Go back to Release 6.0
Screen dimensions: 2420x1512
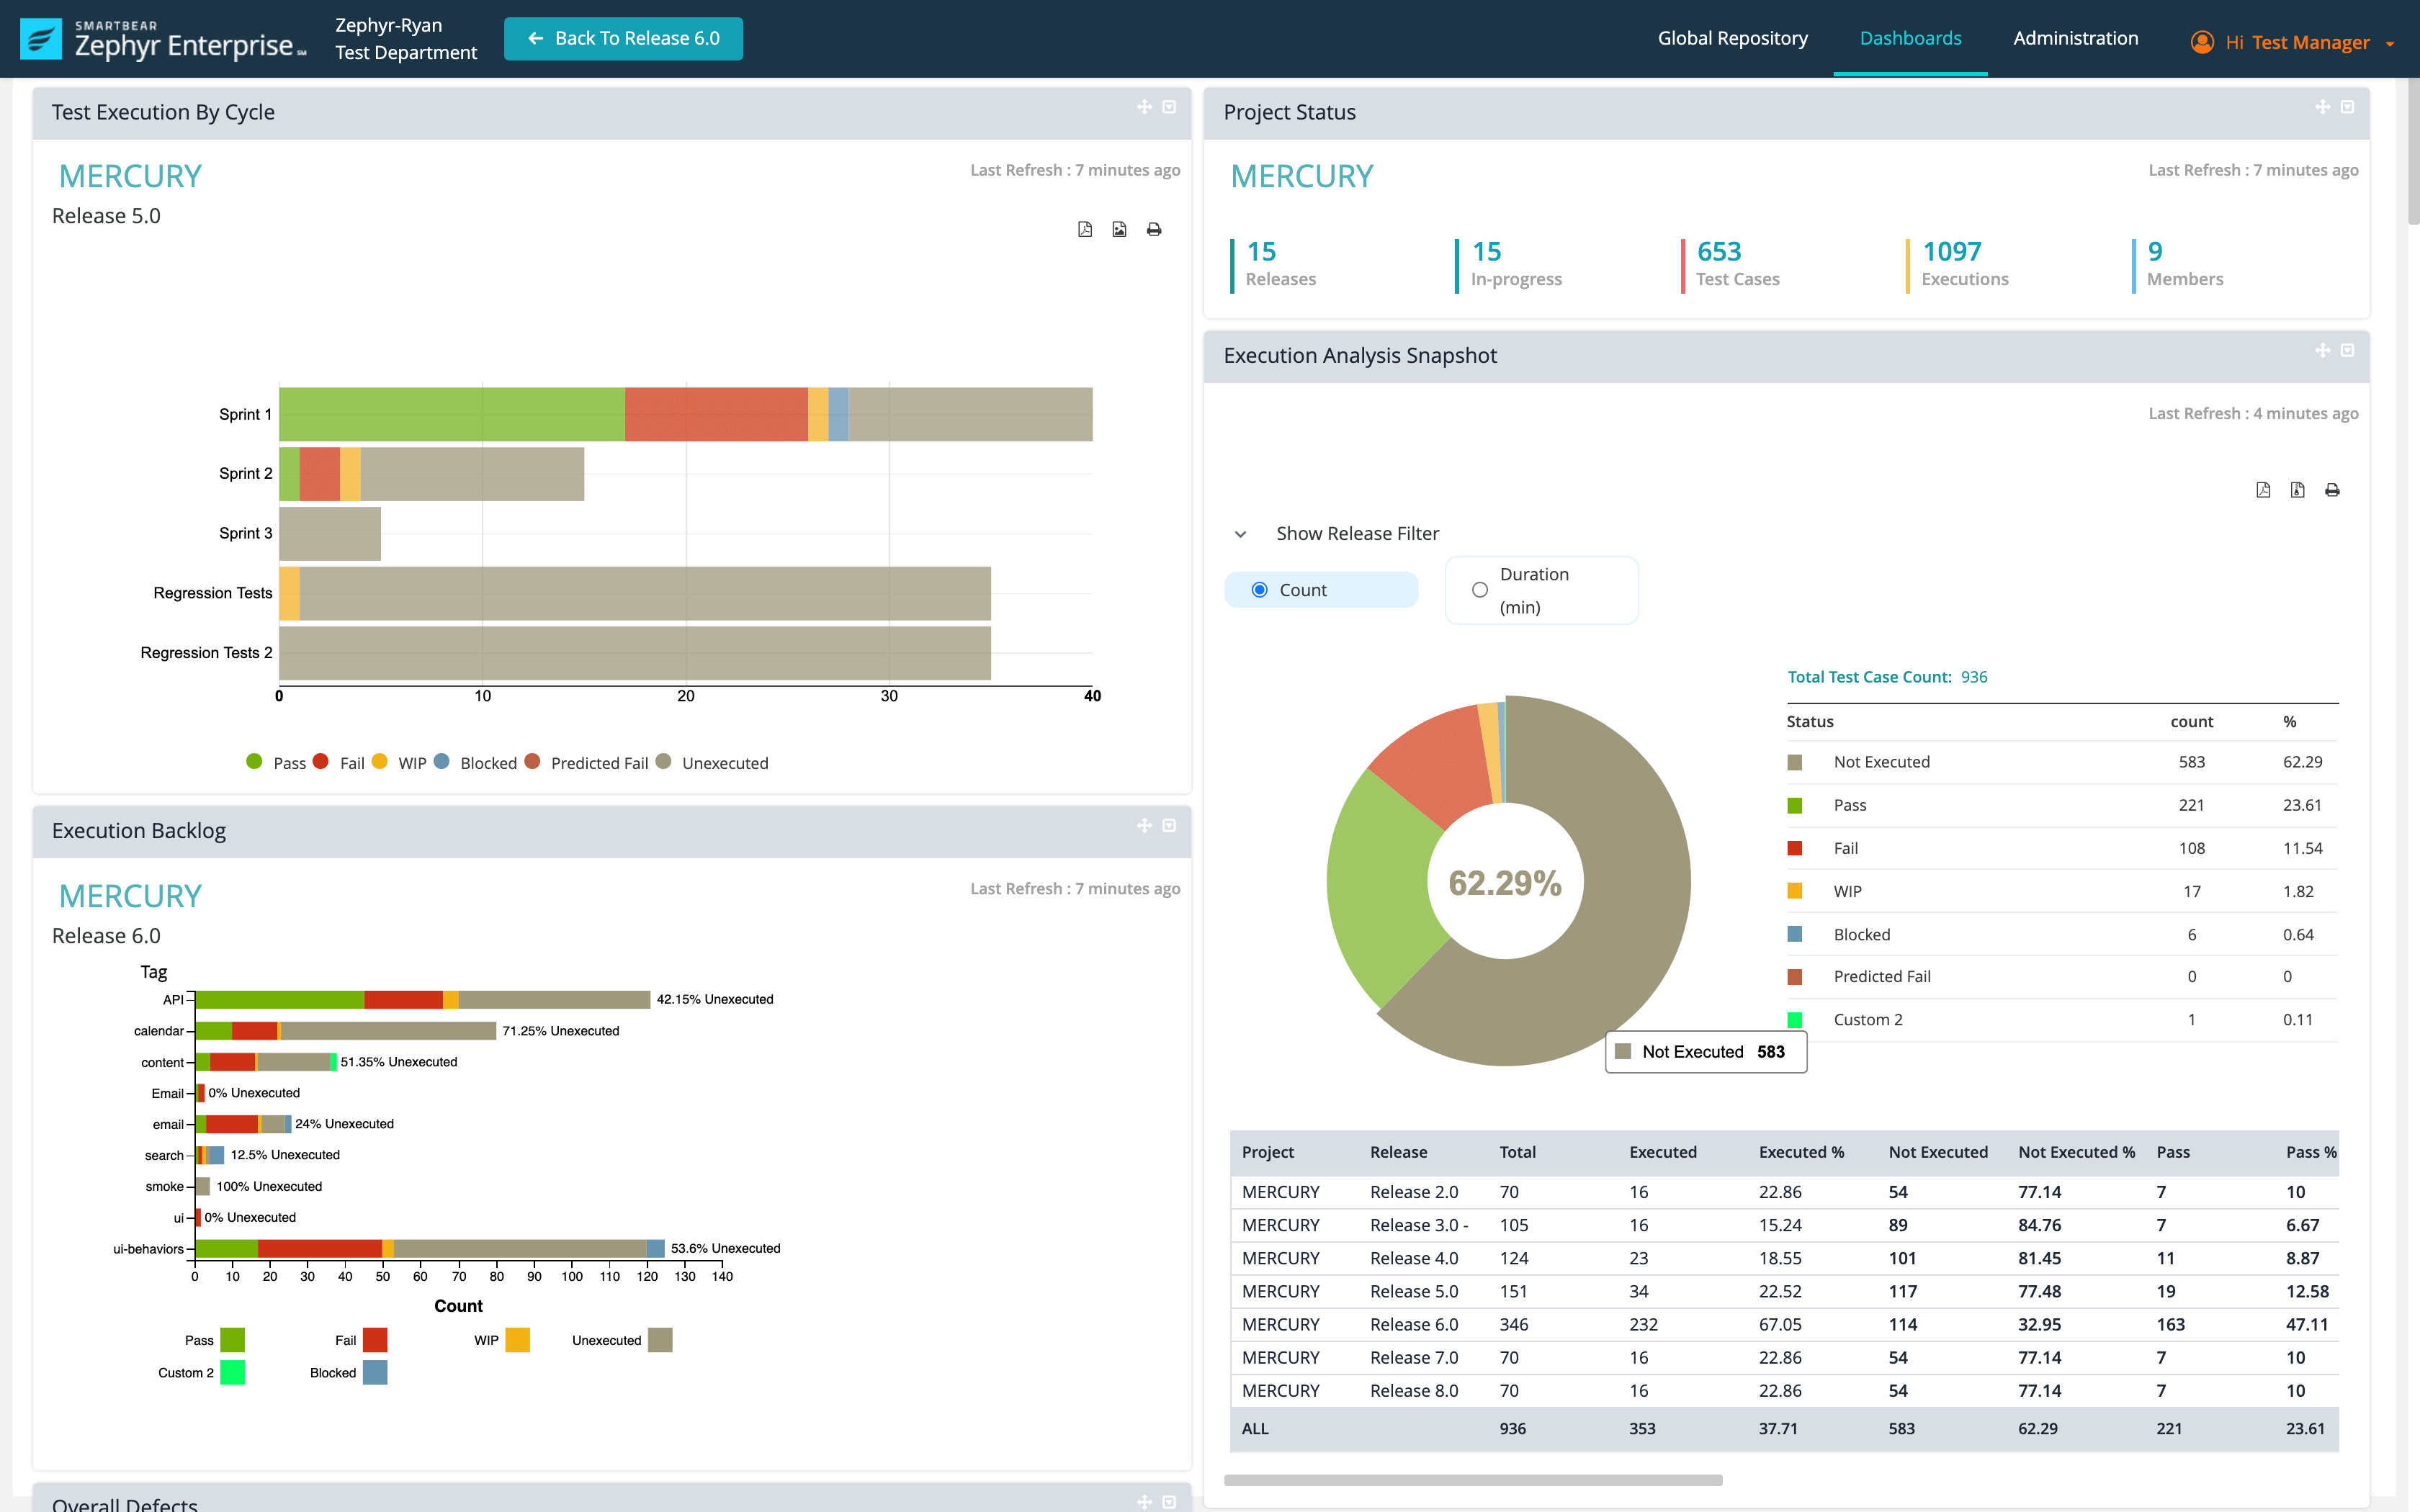point(623,39)
